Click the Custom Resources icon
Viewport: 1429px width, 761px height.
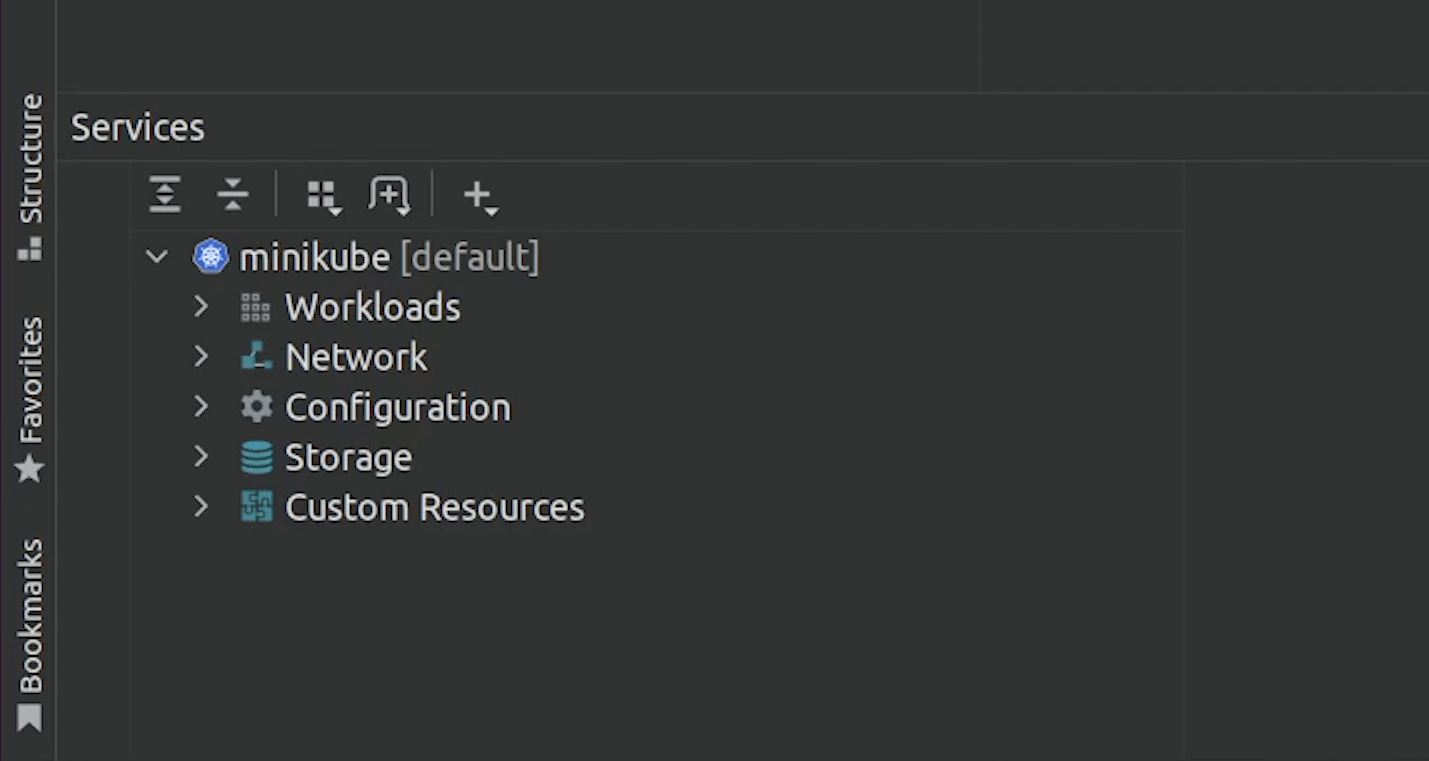click(x=257, y=507)
